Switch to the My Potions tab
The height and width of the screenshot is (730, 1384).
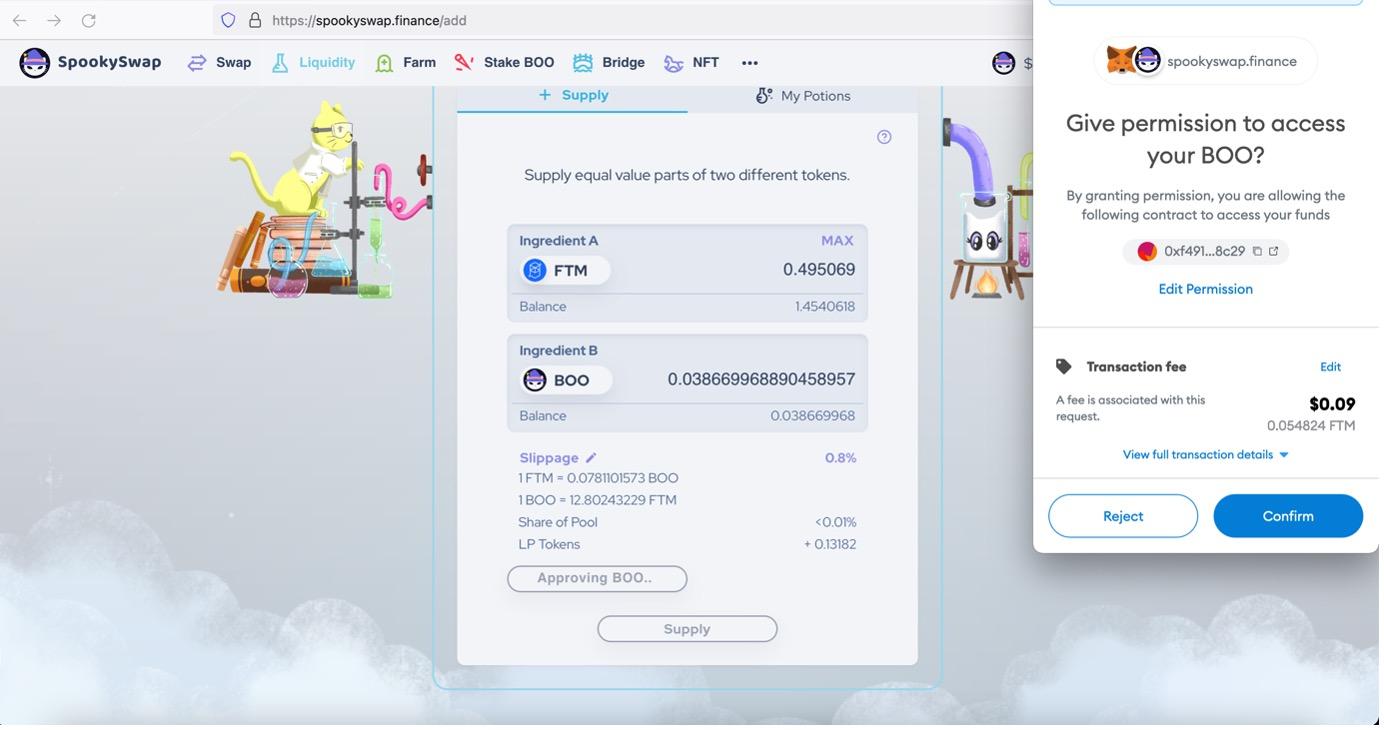click(x=802, y=97)
